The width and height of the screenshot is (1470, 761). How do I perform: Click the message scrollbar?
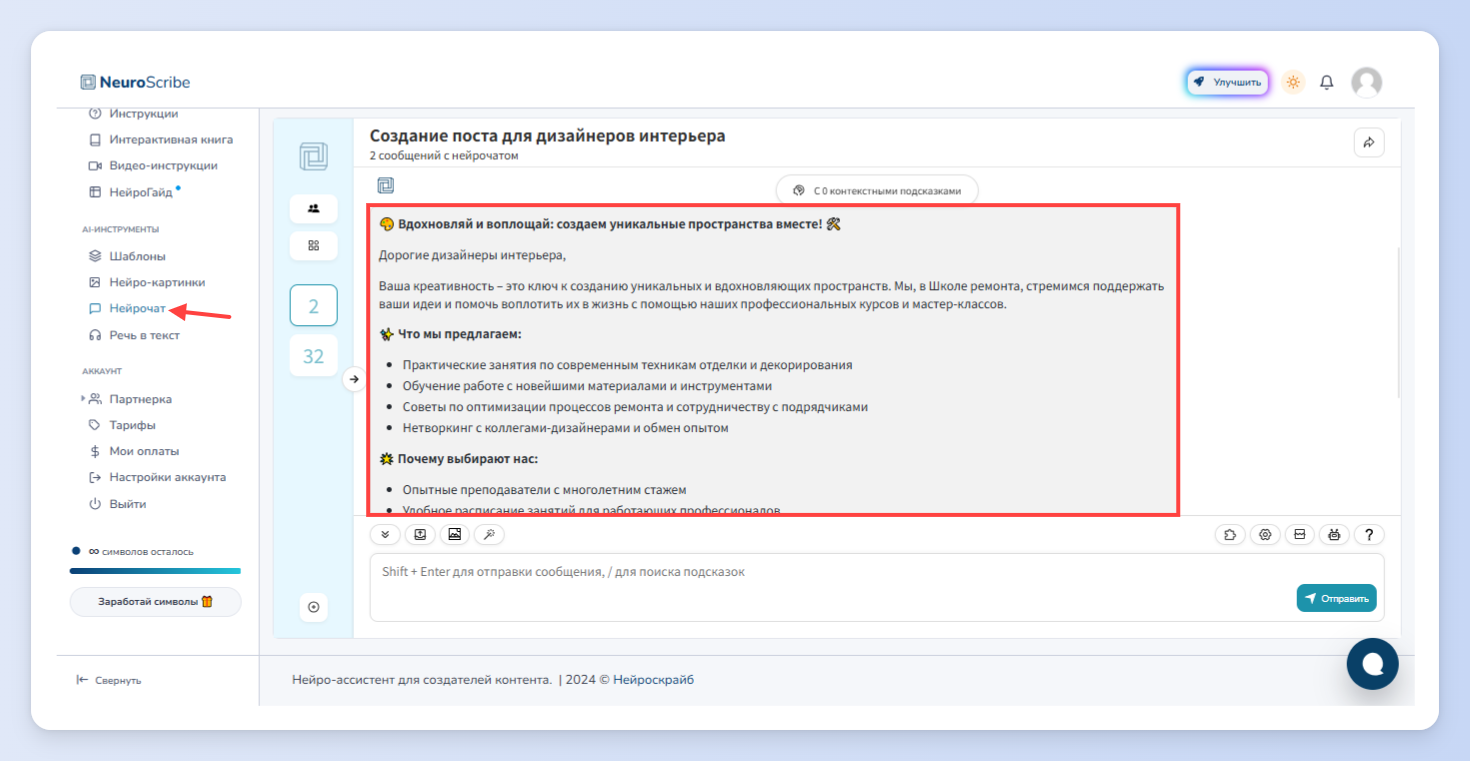pos(1398,323)
